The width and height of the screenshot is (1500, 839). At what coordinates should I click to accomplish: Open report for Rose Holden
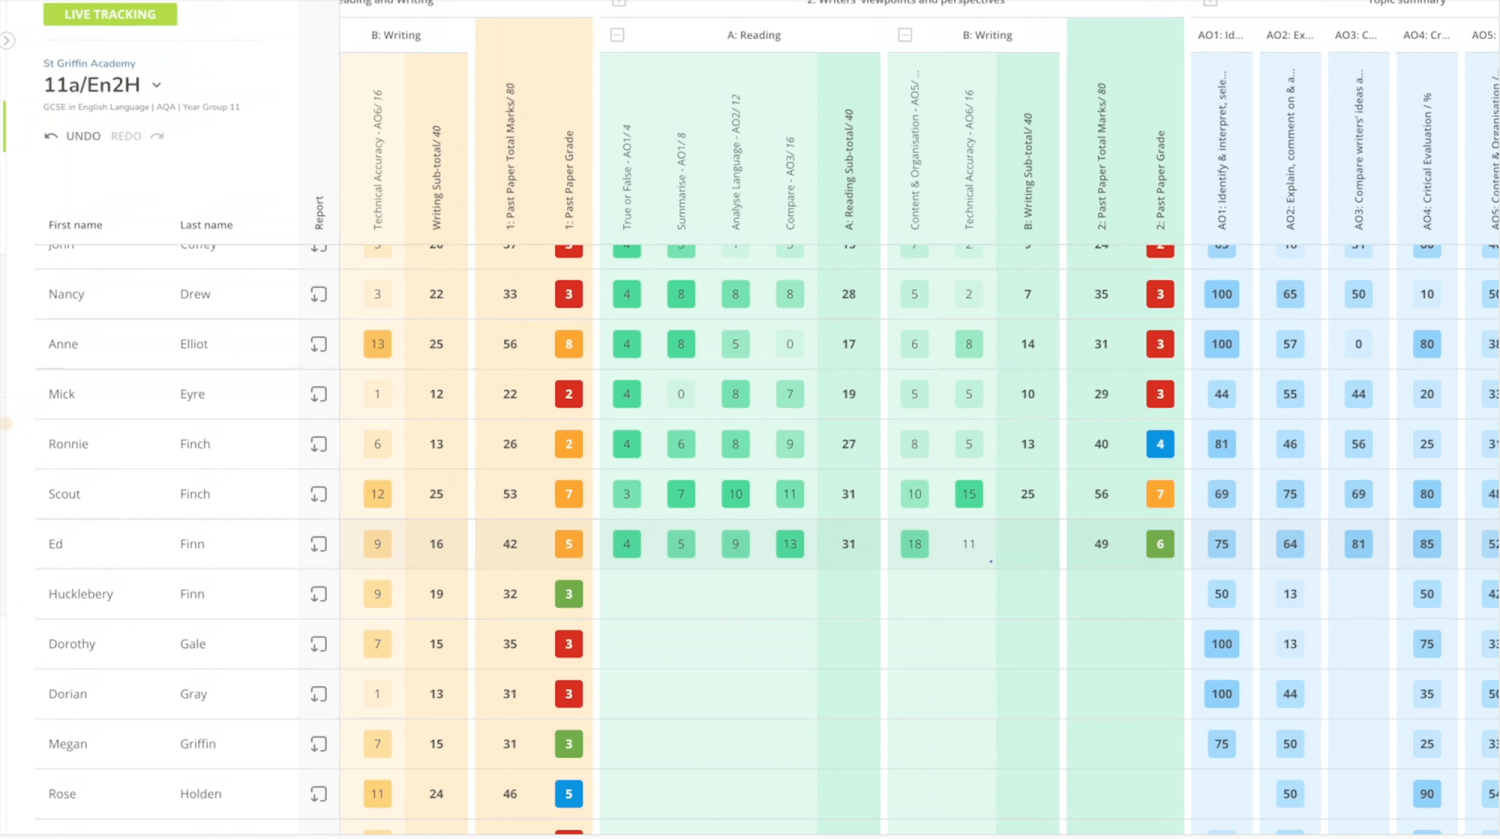[318, 794]
